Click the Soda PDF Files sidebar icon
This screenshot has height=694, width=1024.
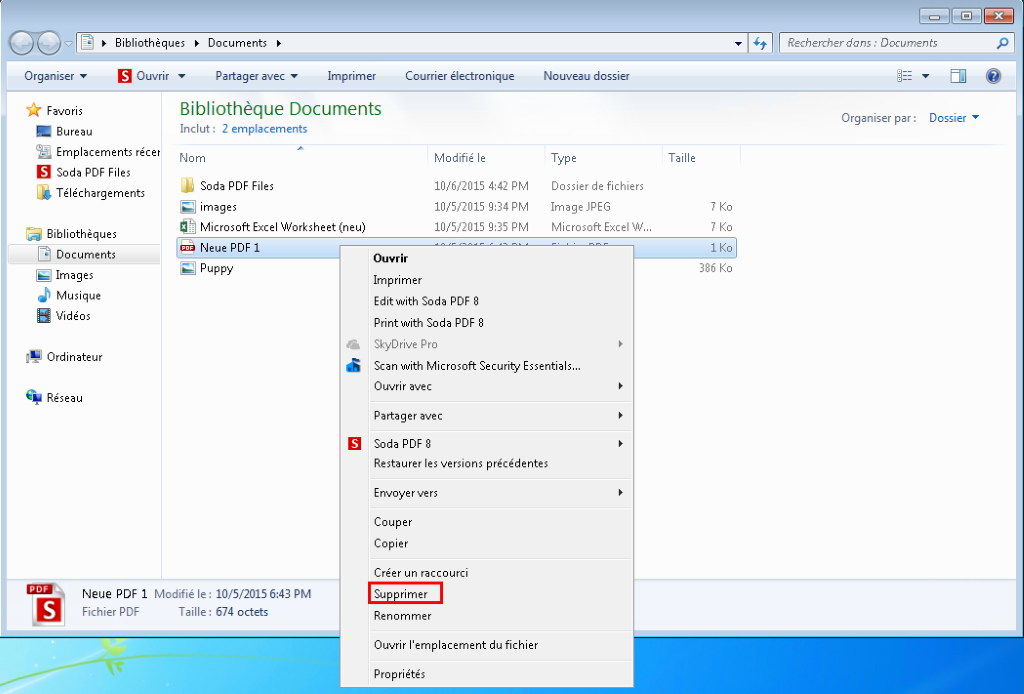click(x=44, y=172)
